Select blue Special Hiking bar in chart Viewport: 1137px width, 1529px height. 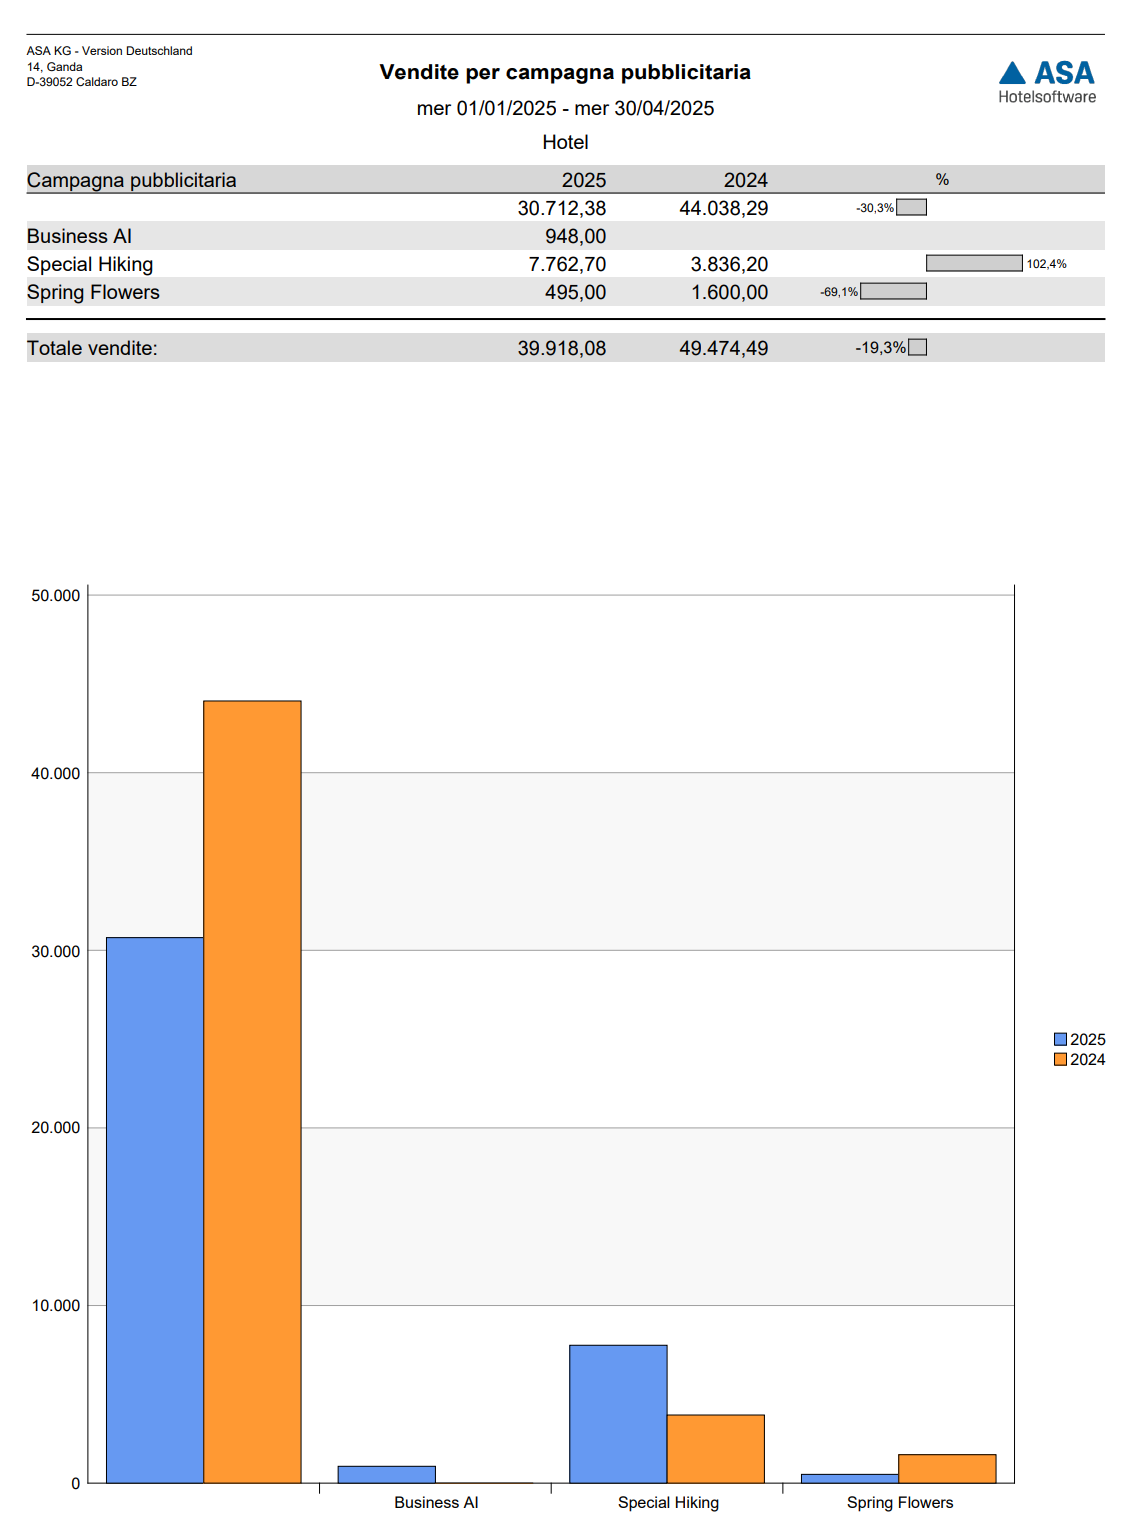[x=618, y=1412]
